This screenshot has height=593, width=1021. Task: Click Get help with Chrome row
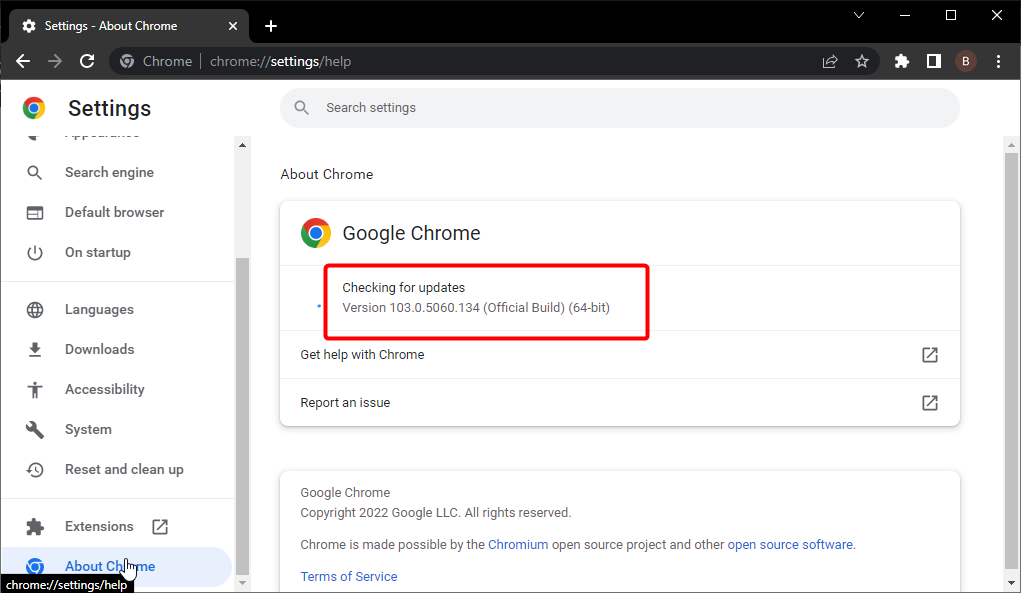click(x=619, y=355)
